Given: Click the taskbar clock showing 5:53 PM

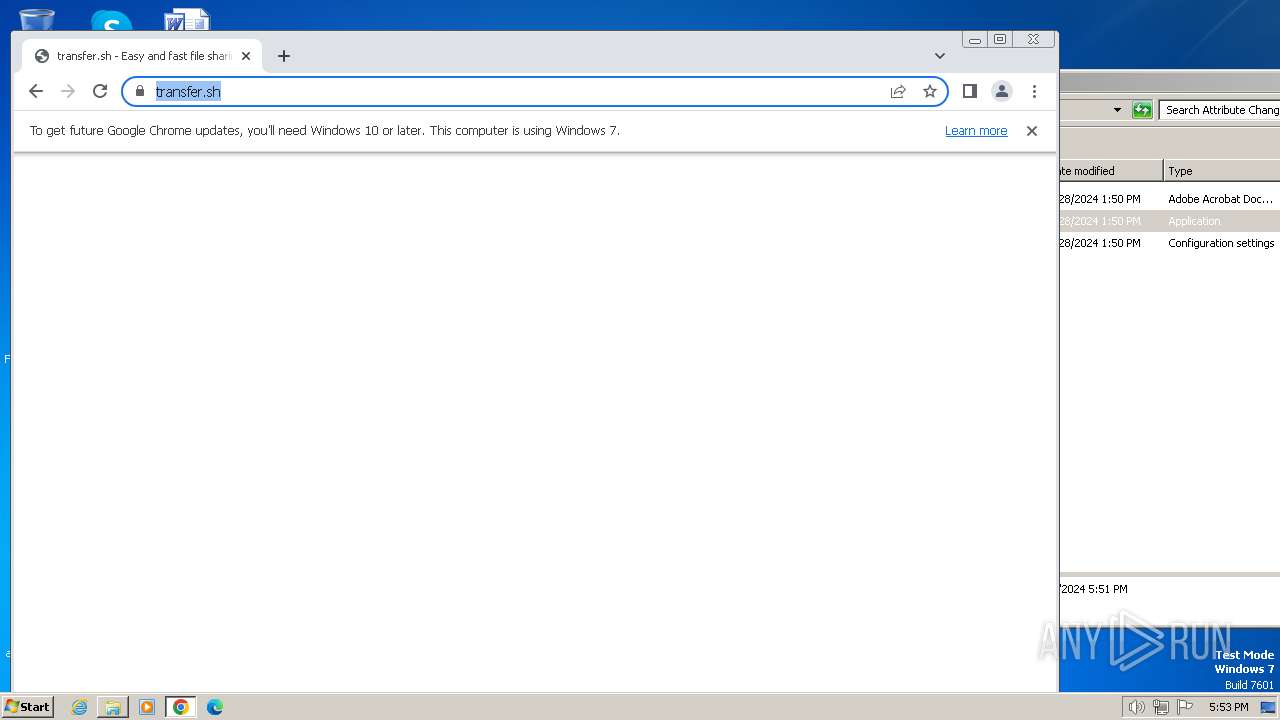Looking at the screenshot, I should 1228,707.
